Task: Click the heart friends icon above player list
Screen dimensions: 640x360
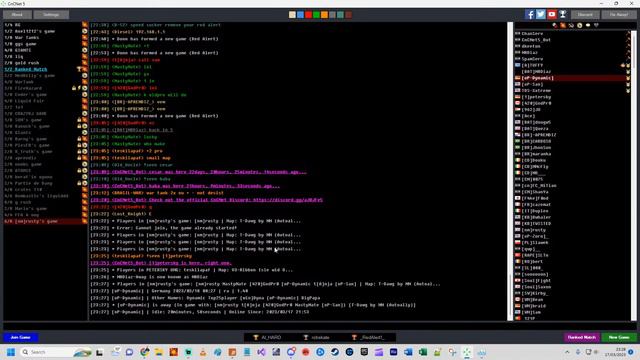Action: click(x=596, y=25)
